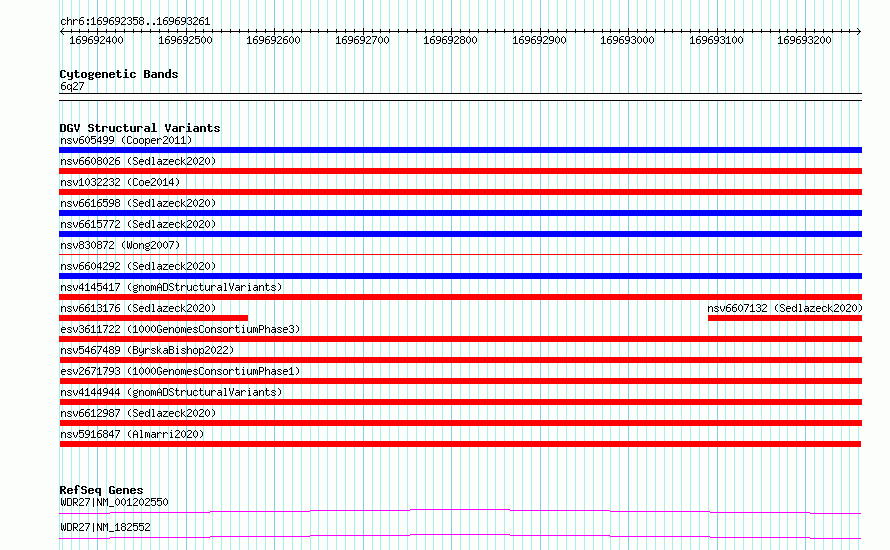This screenshot has width=890, height=550.
Task: Select the blue bar under nsv605499
Action: click(x=460, y=150)
